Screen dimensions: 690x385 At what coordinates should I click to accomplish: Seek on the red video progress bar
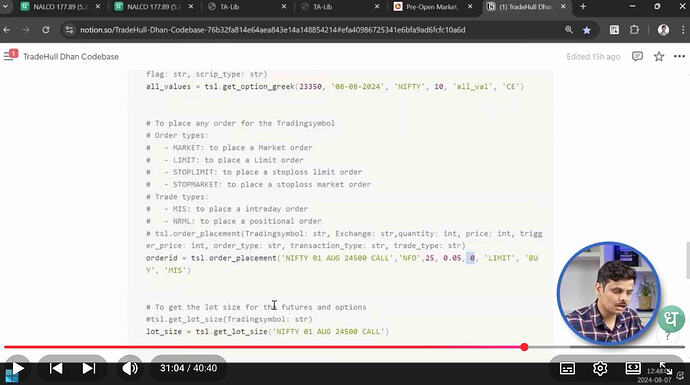click(264, 347)
